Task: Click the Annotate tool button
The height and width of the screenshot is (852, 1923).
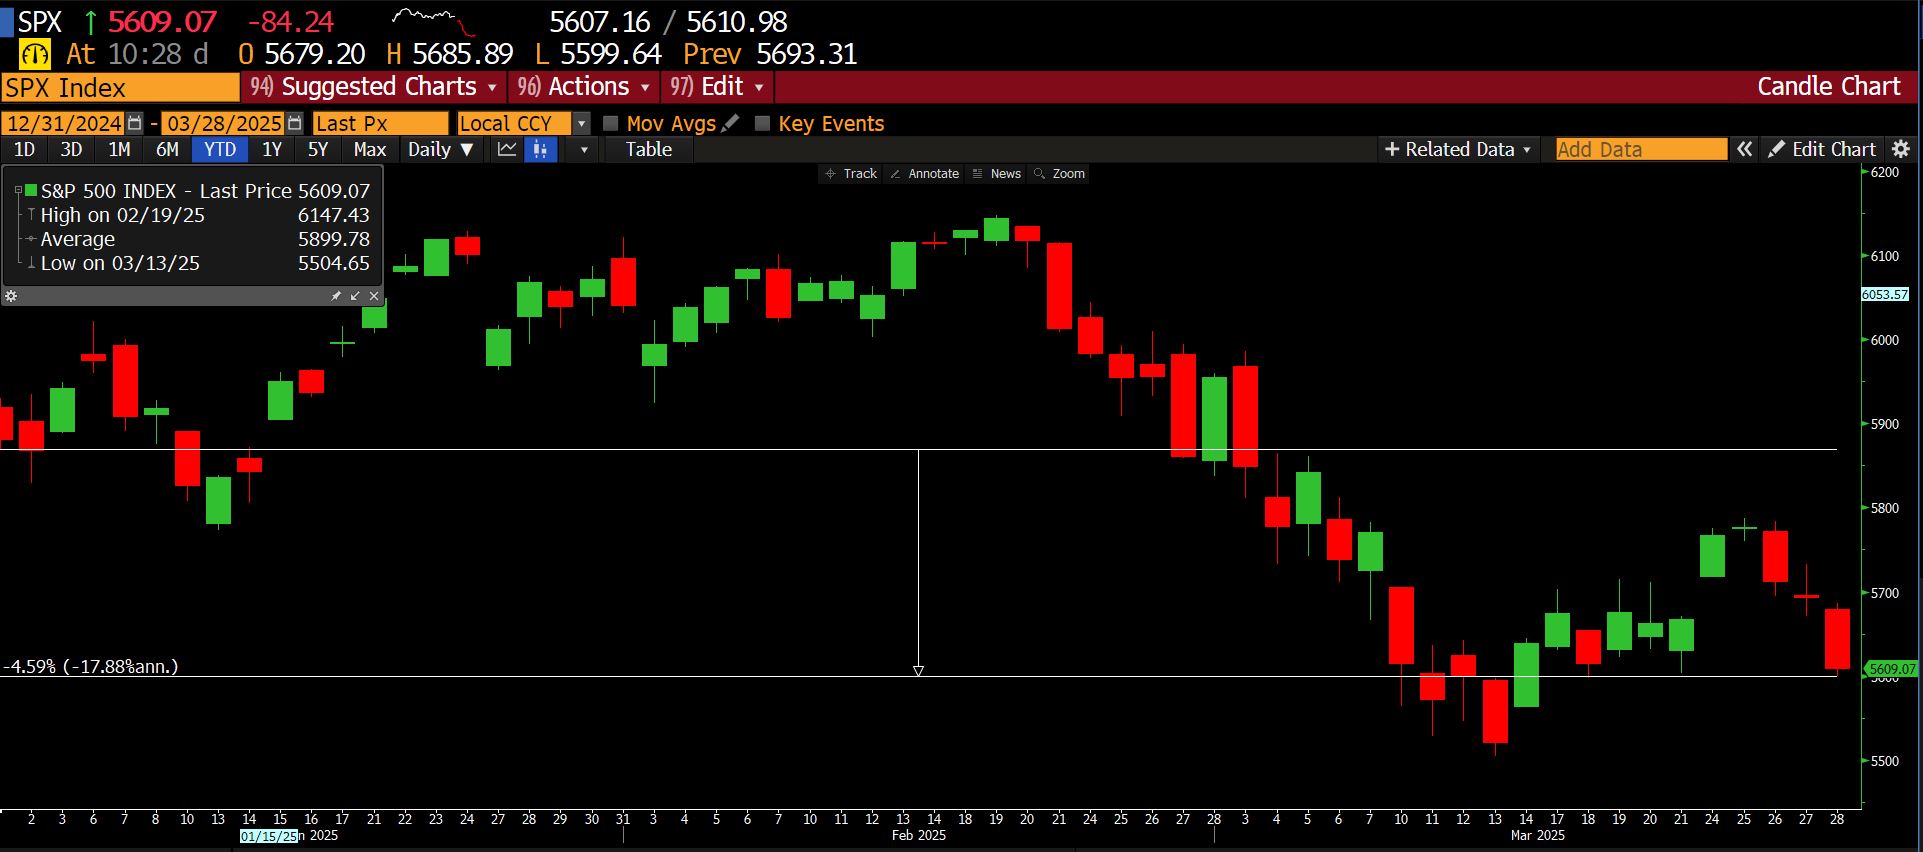Action: click(x=924, y=174)
